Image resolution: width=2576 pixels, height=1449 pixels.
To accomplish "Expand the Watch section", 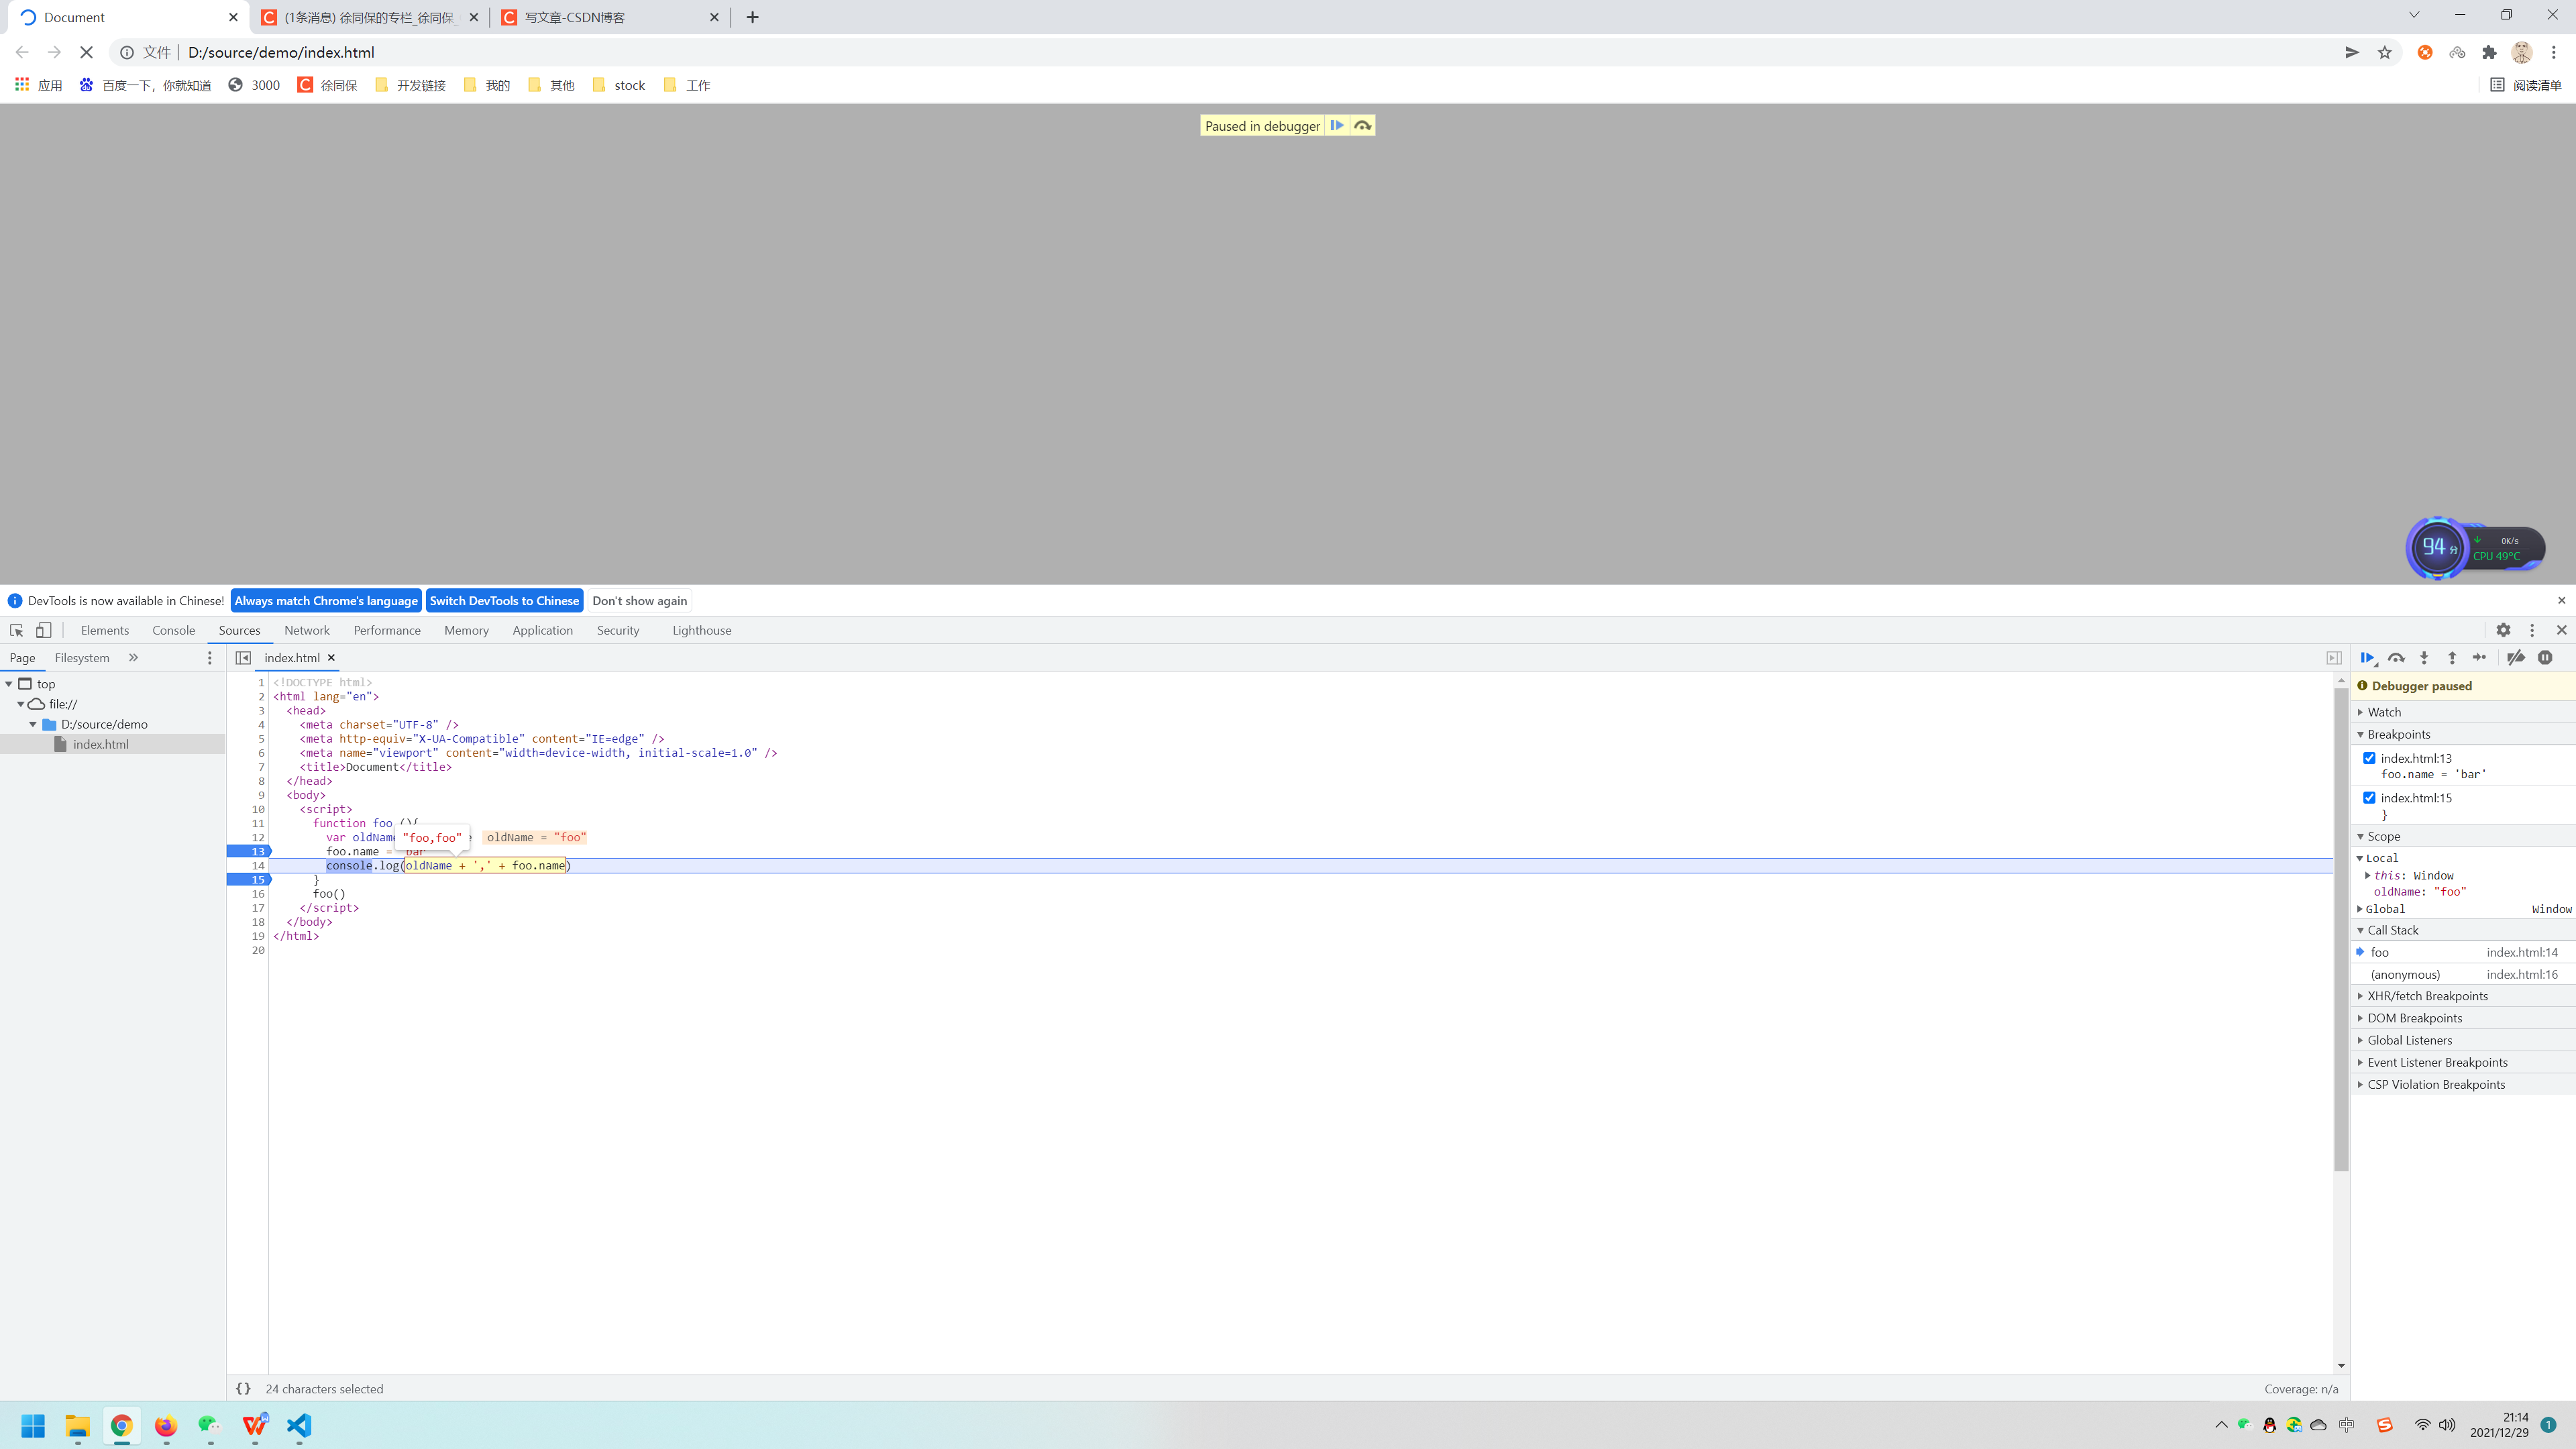I will tap(2384, 712).
